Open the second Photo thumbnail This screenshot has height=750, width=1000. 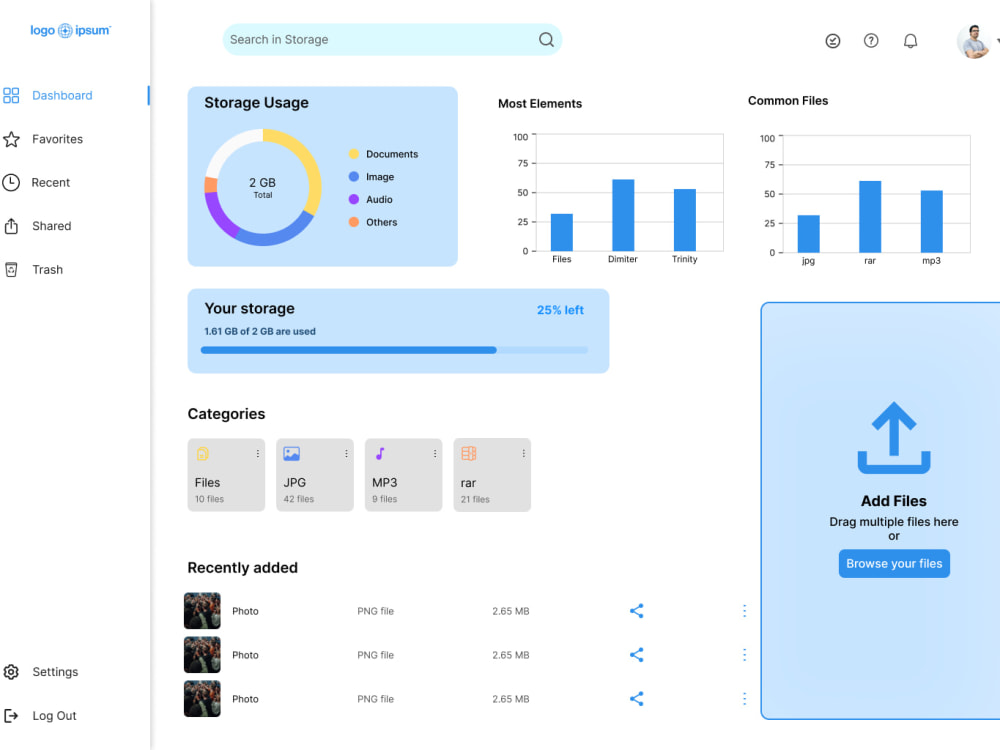[x=202, y=655]
